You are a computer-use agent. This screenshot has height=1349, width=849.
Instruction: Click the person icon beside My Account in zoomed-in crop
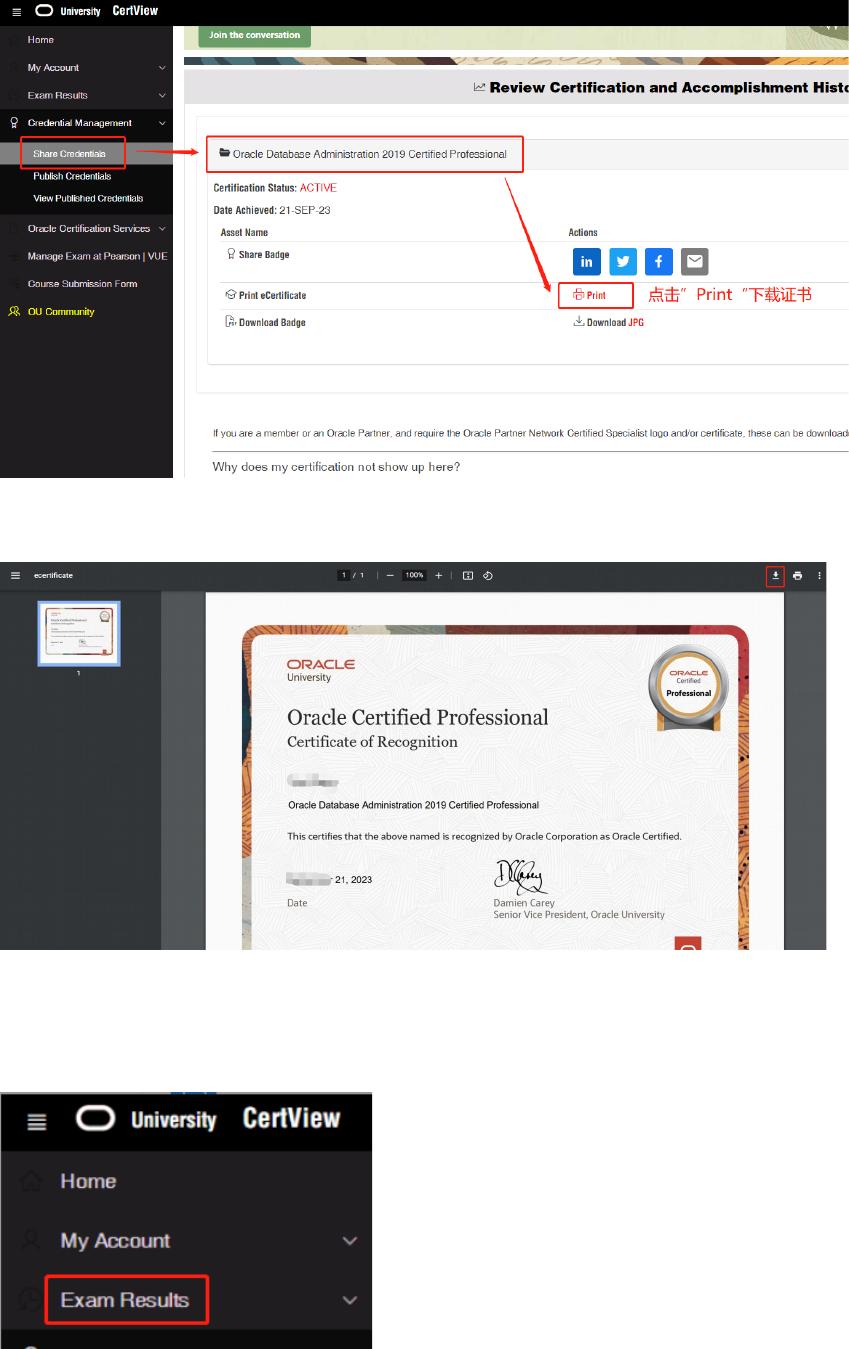[x=30, y=1240]
